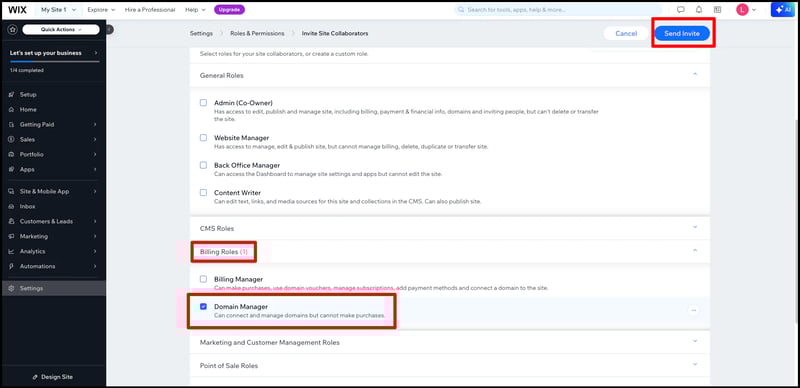This screenshot has width=800, height=388.
Task: Tick the Content Writer checkbox
Action: click(x=204, y=192)
